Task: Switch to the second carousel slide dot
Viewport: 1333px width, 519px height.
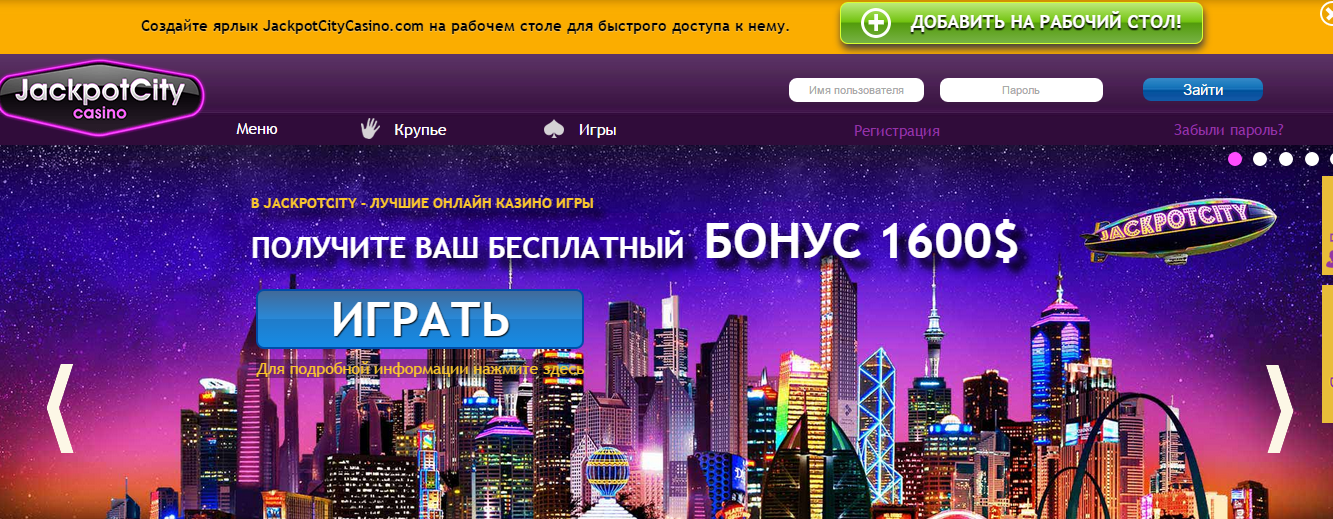Action: coord(1260,158)
